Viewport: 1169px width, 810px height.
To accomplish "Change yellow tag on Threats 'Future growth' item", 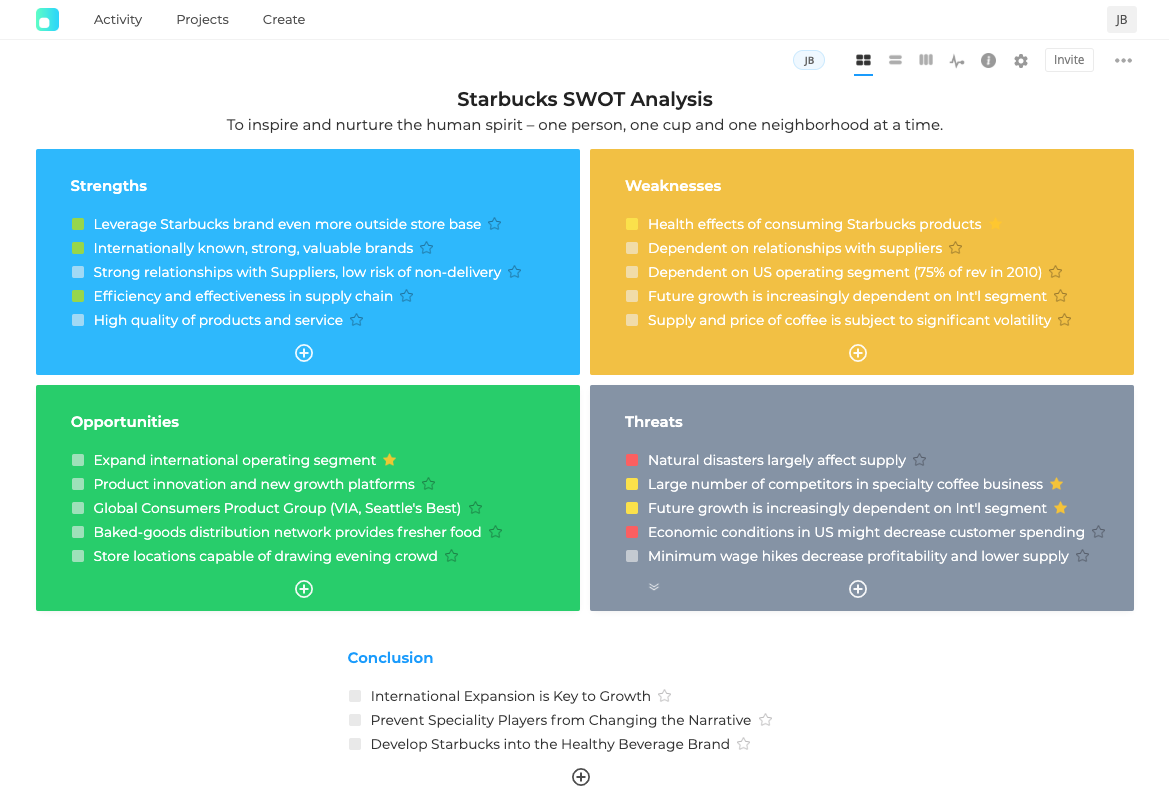I will [x=632, y=508].
